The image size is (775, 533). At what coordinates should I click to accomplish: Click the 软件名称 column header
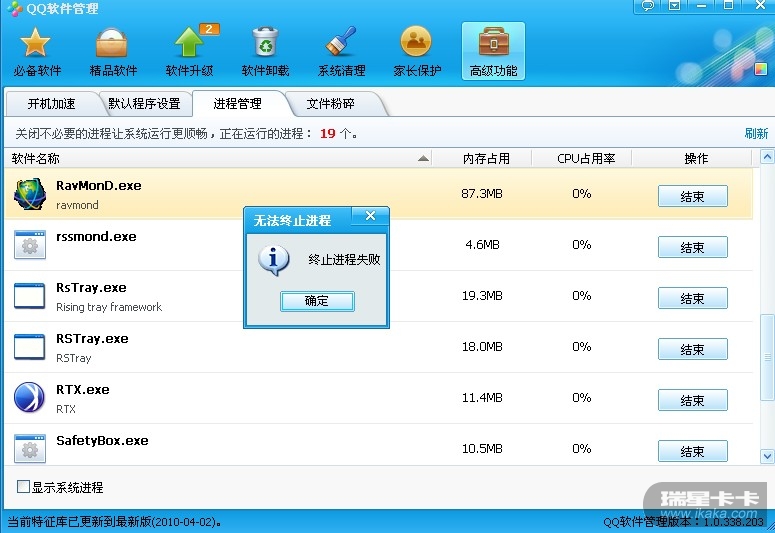(217, 159)
